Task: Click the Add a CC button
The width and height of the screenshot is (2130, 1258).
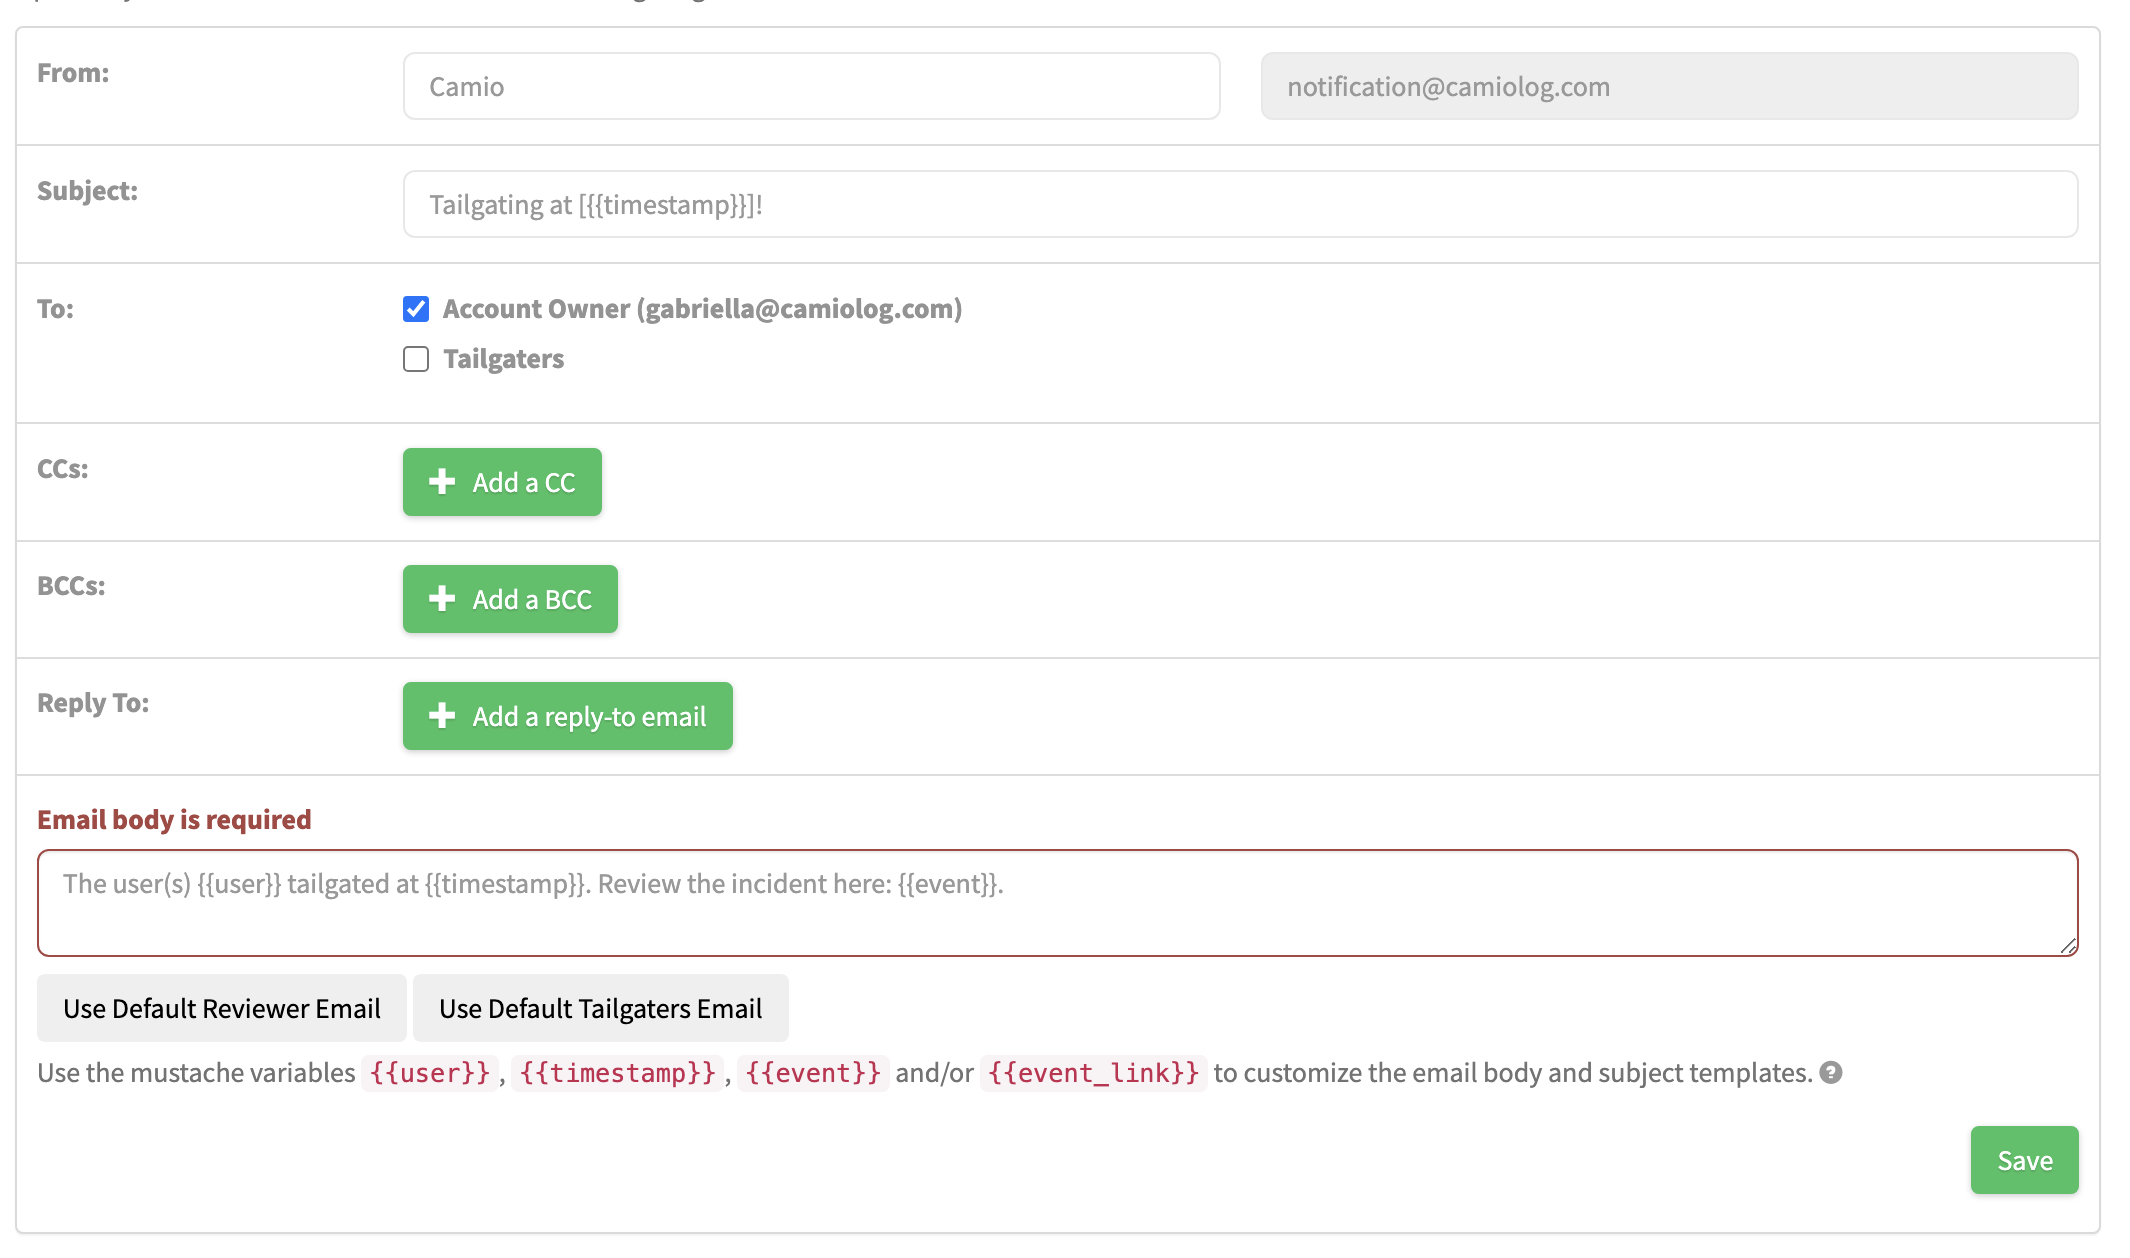Action: 502,482
